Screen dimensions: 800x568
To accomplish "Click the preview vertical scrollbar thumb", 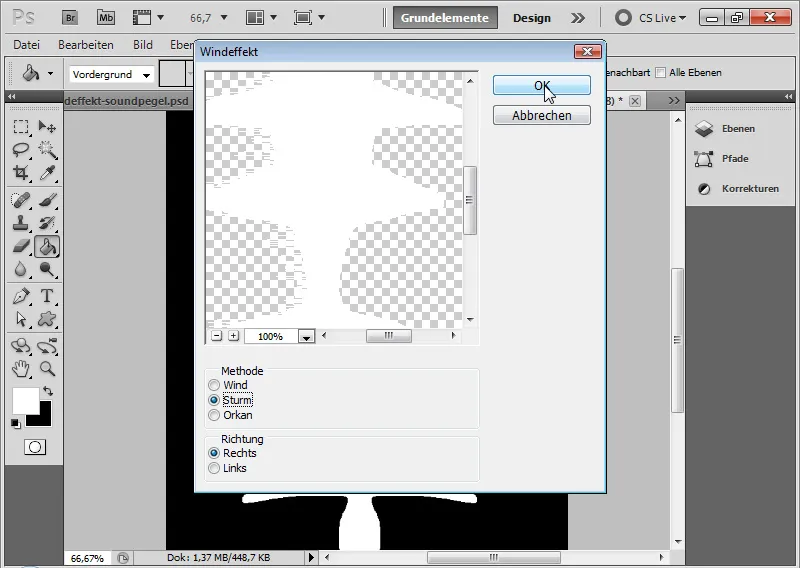I will click(x=470, y=200).
